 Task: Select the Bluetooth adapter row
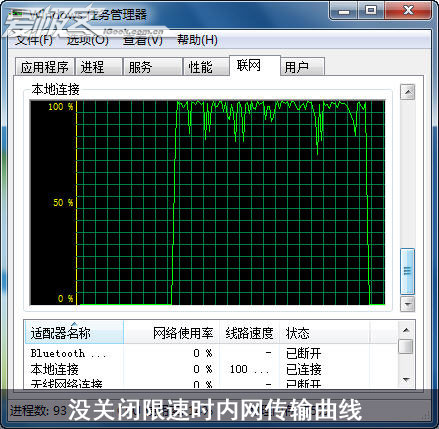coord(211,353)
